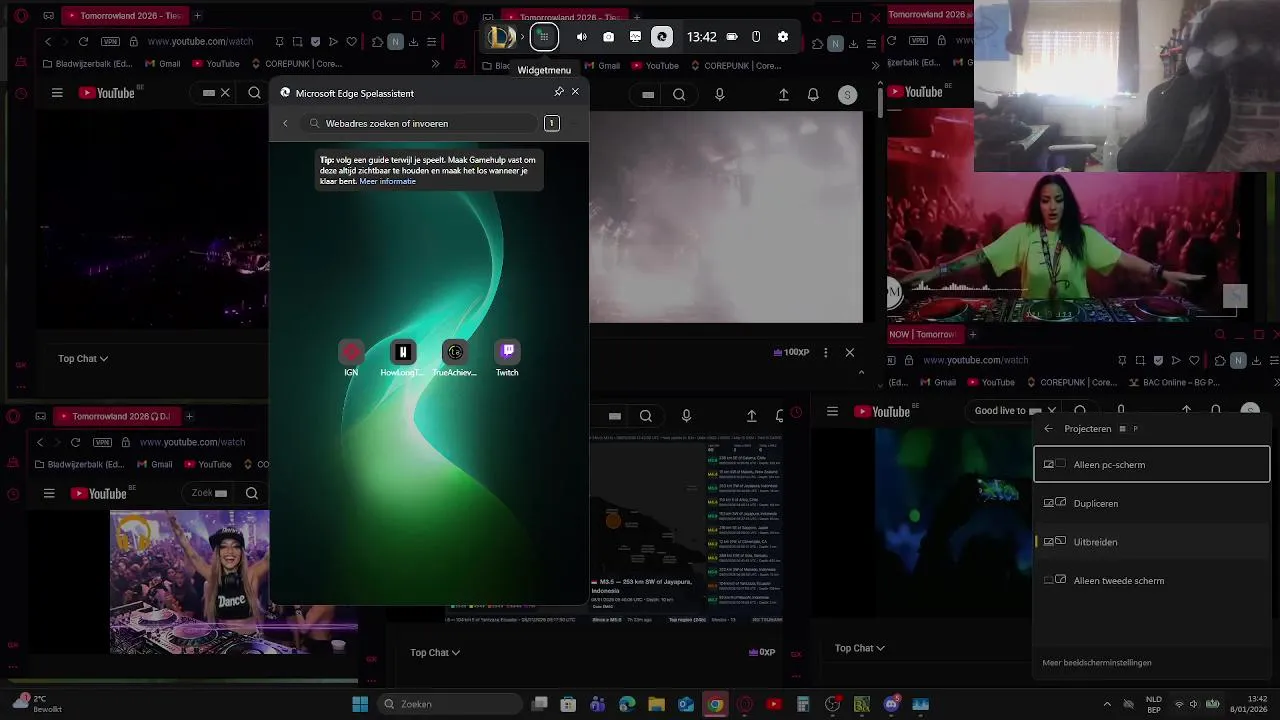Open the extensions puzzle icon in top-left browser

pos(377,41)
